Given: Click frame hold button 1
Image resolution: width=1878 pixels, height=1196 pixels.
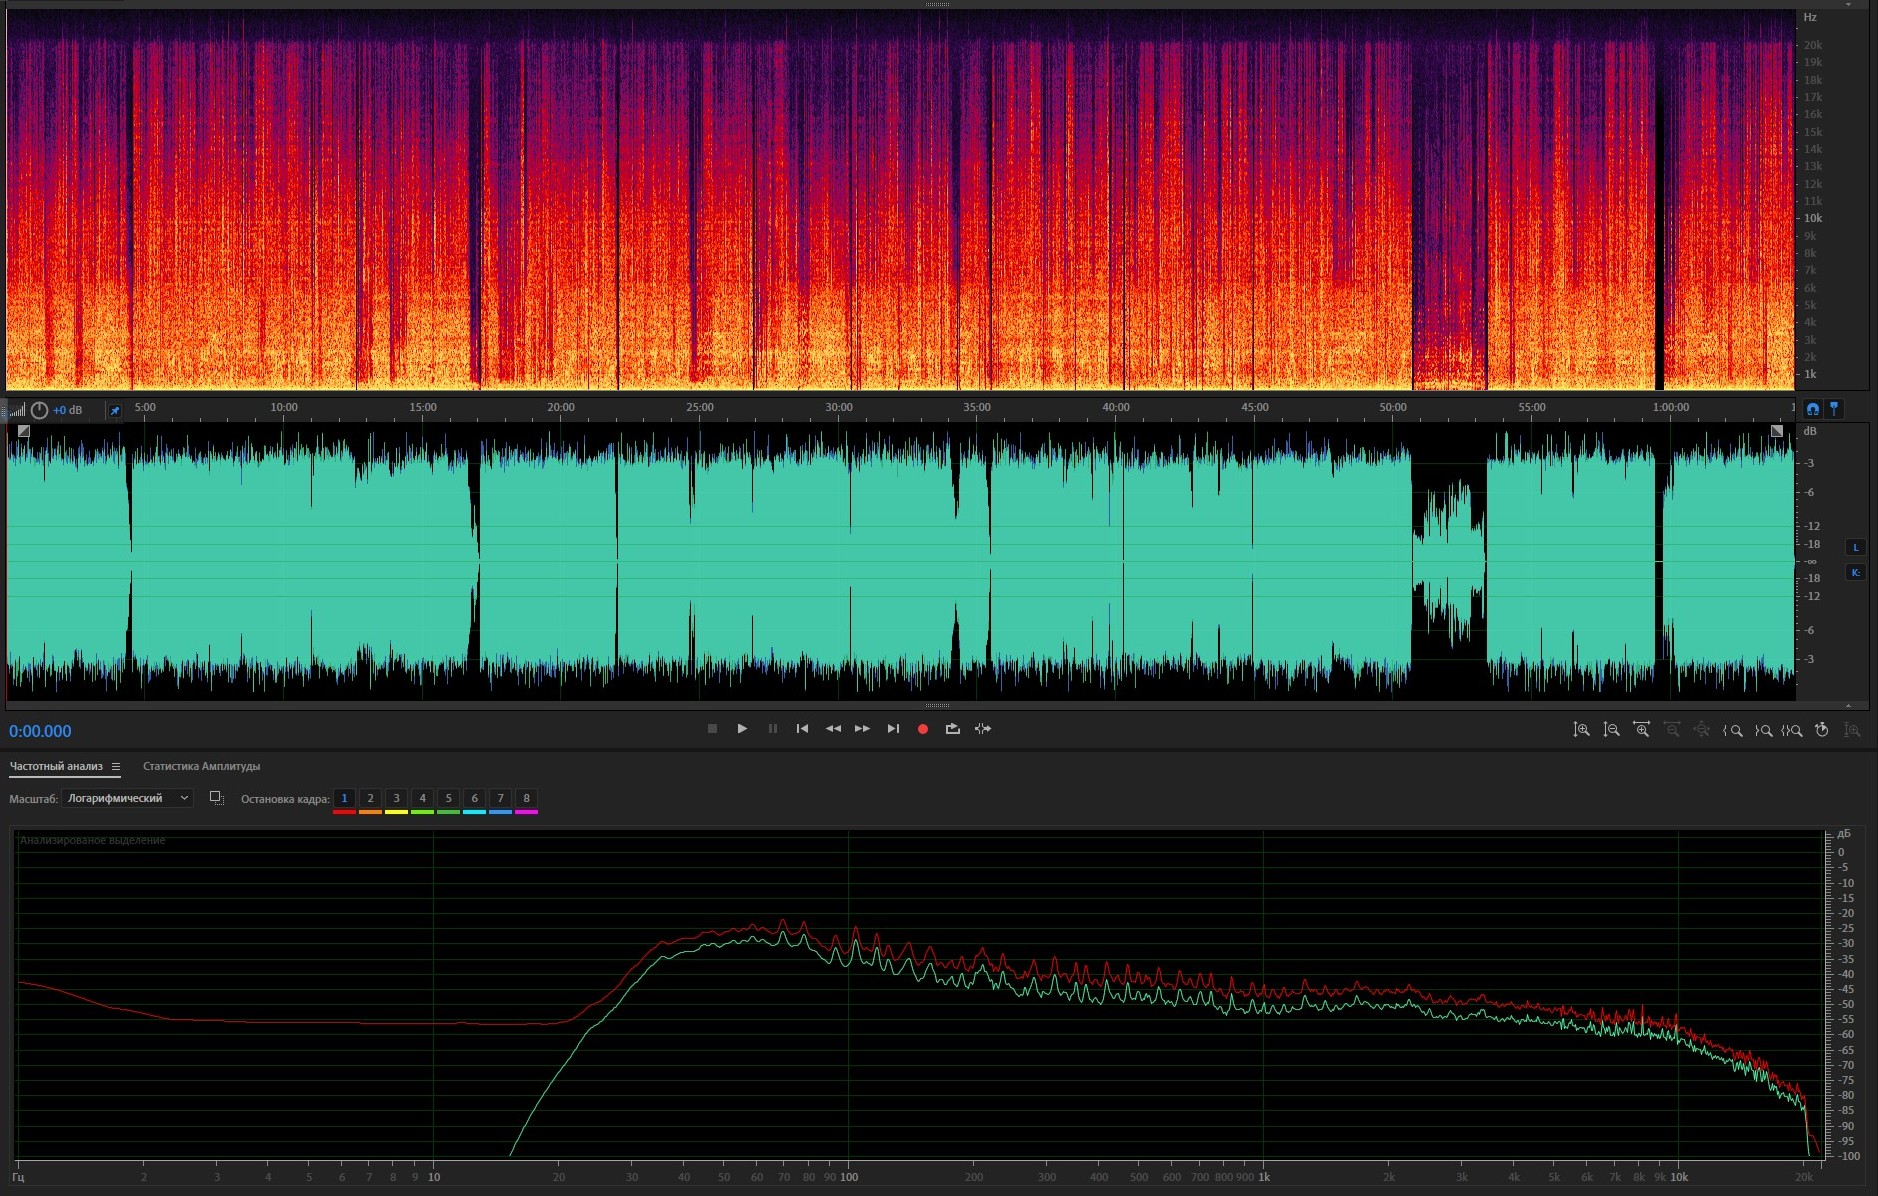Looking at the screenshot, I should pyautogui.click(x=344, y=798).
